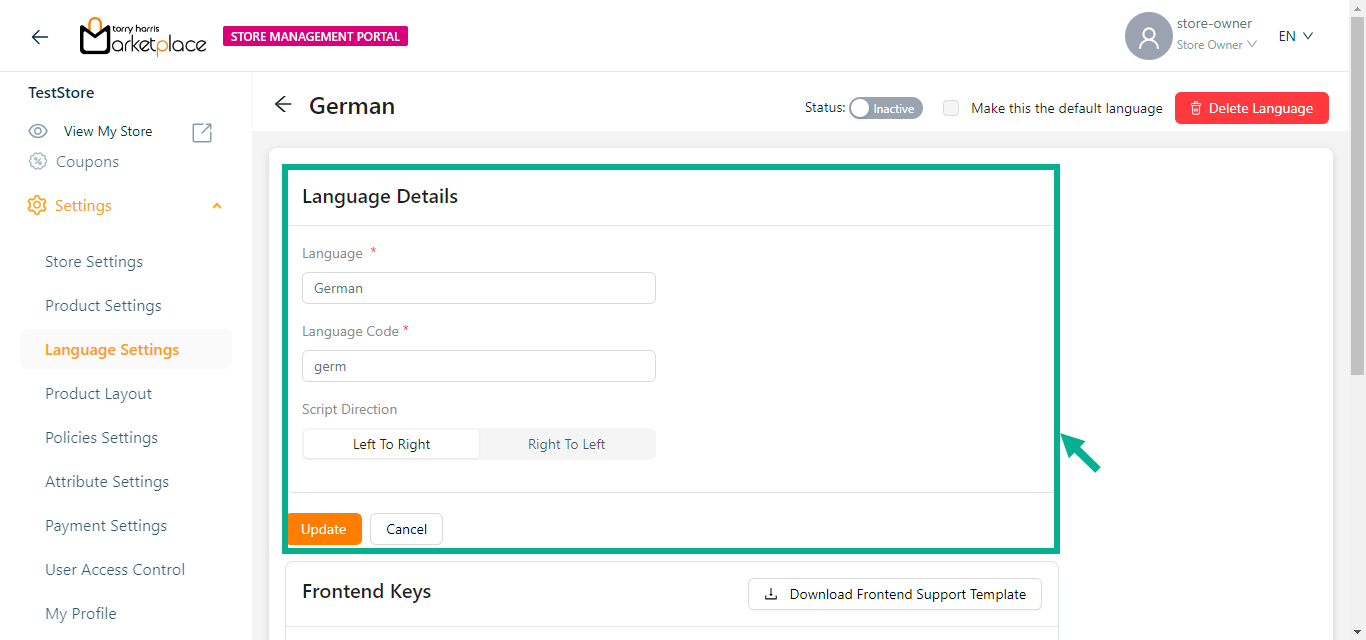1366x640 pixels.
Task: Open Payment Settings in sidebar
Action: click(106, 526)
